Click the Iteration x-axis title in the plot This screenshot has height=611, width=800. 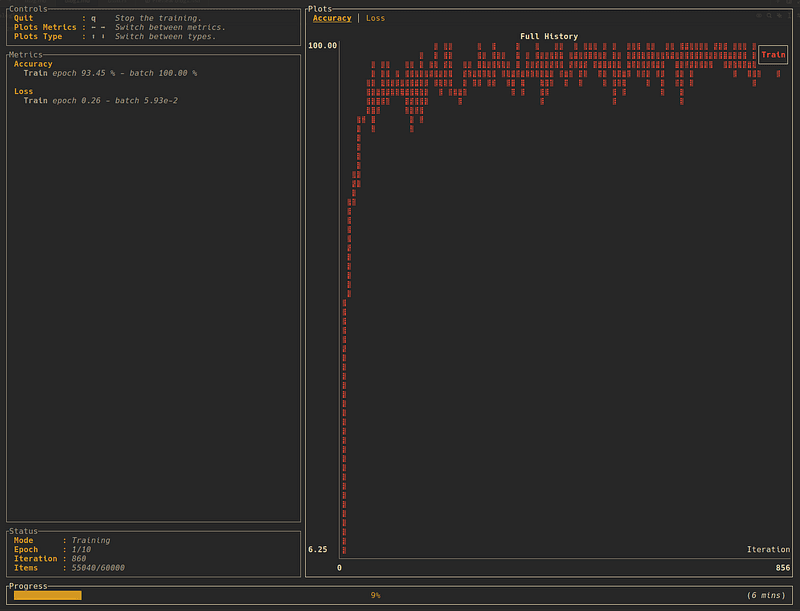768,550
